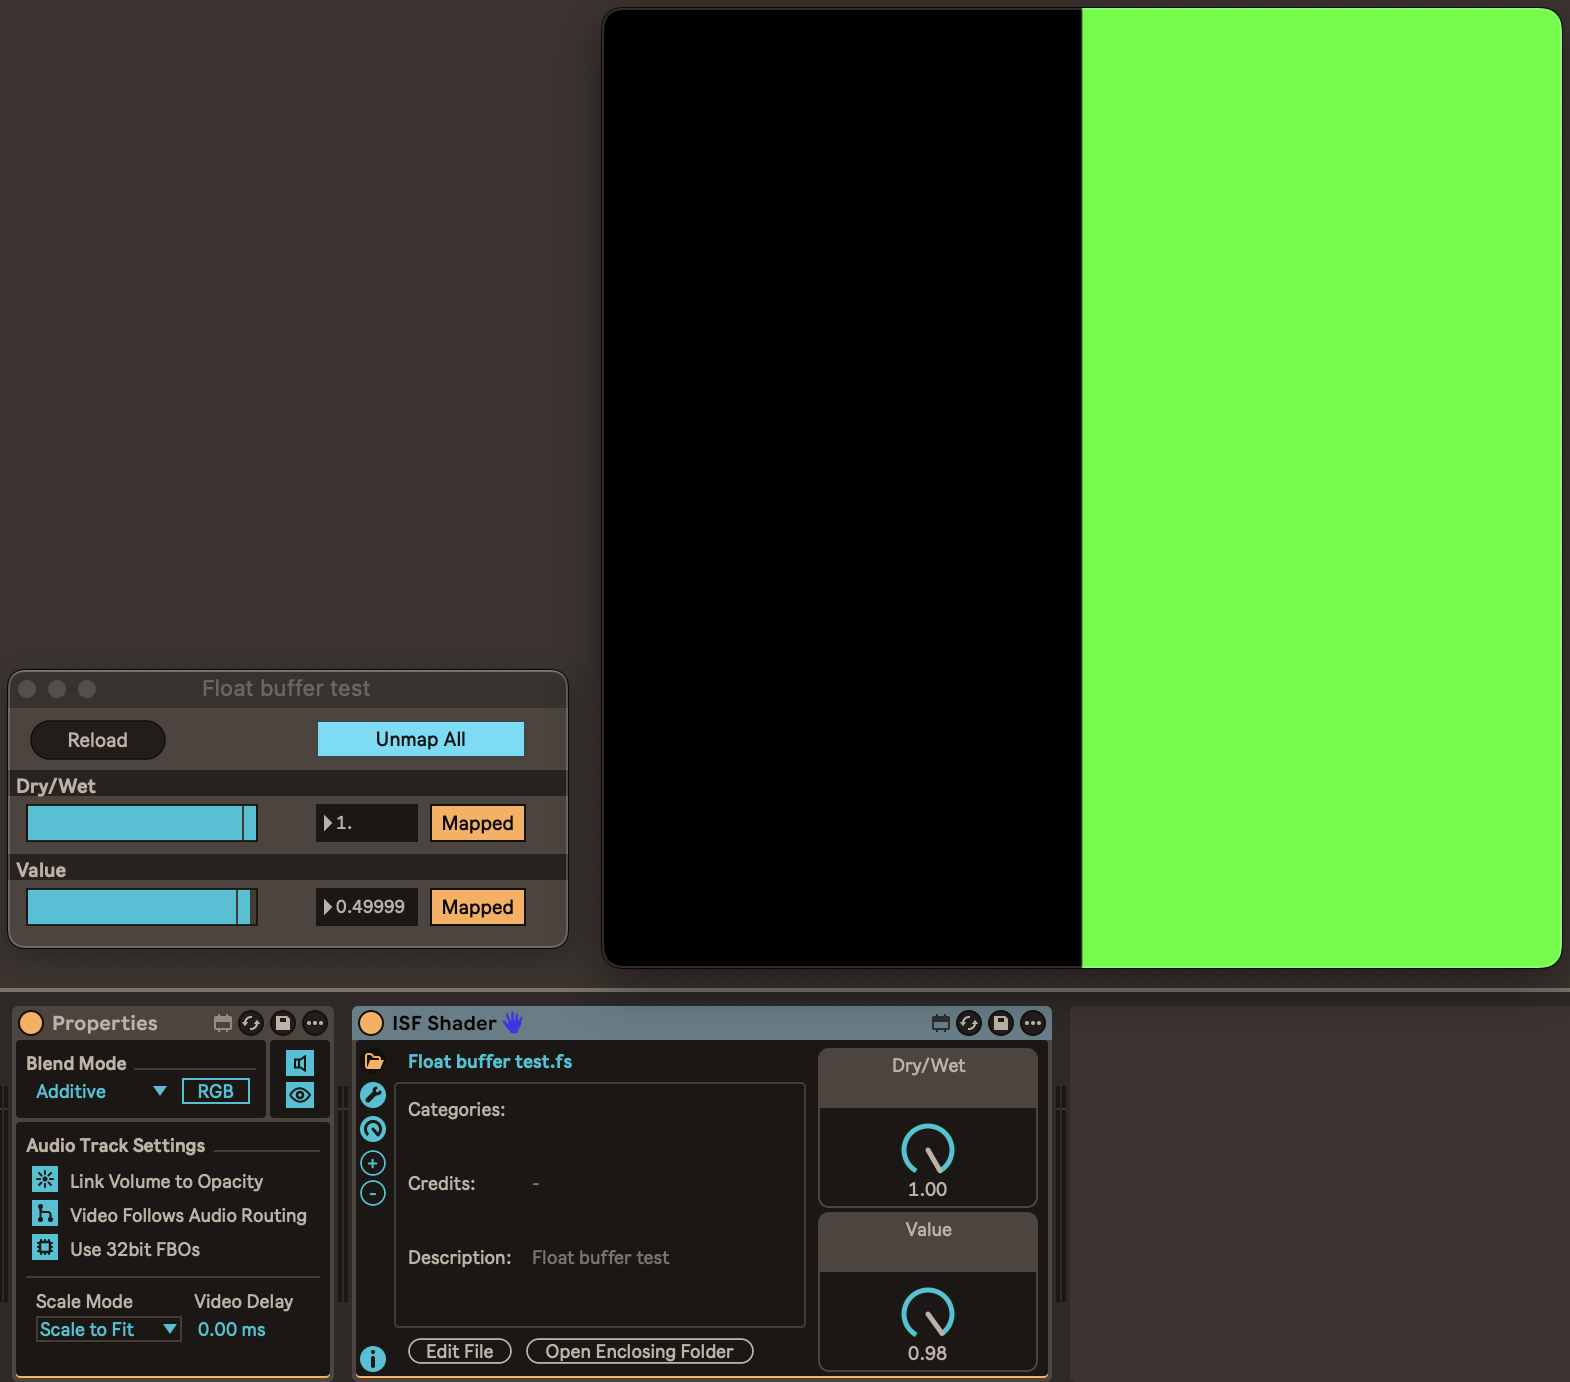Click the Value slider in Float buffer test

point(141,907)
